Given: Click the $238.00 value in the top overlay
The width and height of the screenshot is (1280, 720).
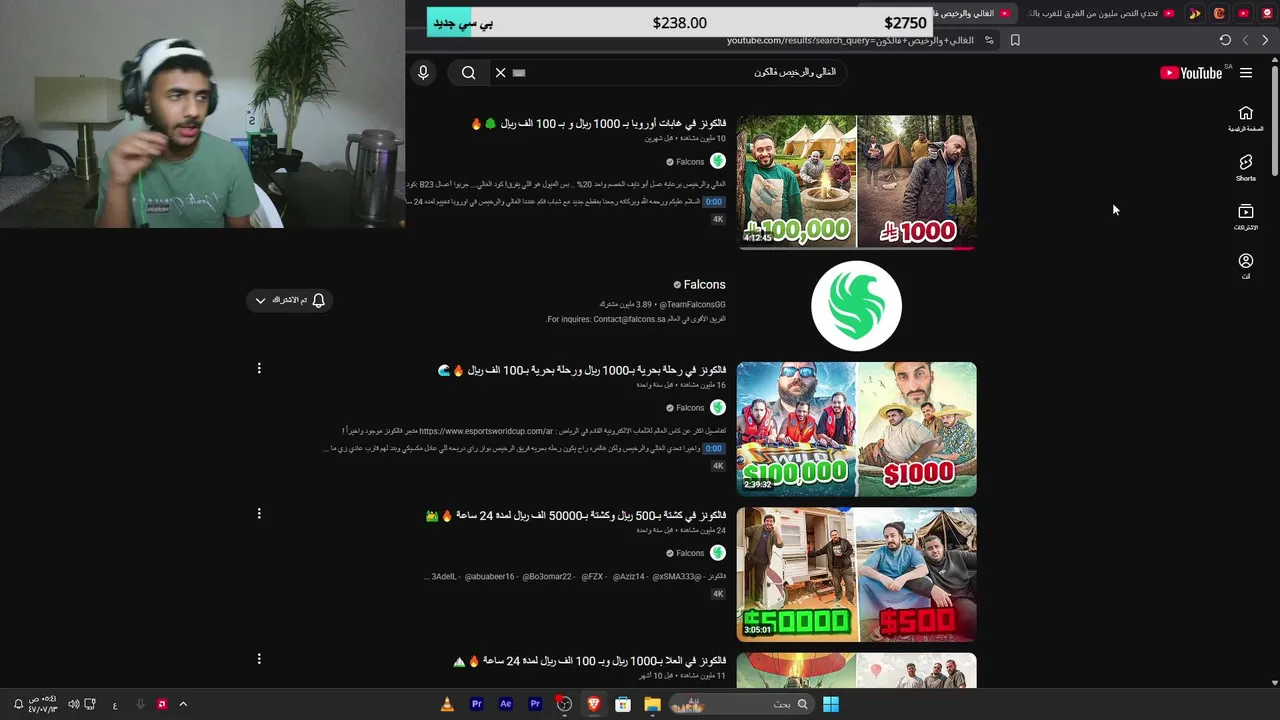Looking at the screenshot, I should coord(679,23).
